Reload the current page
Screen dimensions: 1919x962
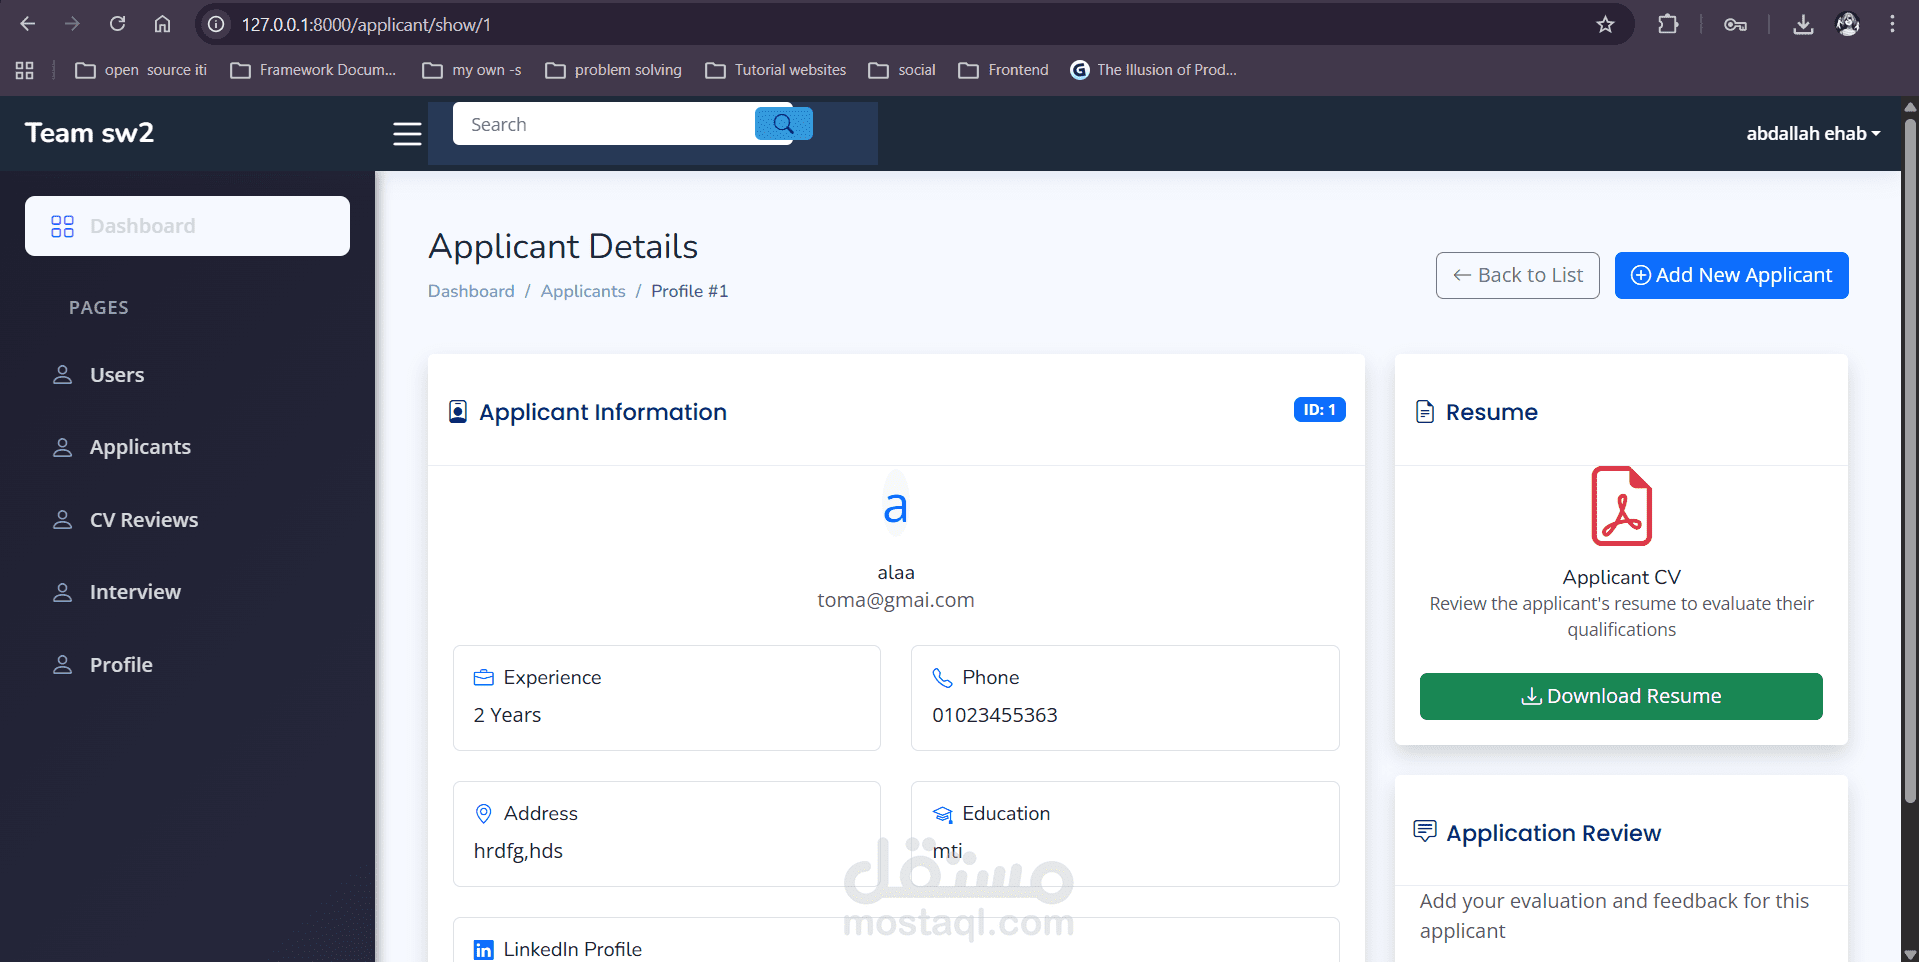tap(117, 24)
